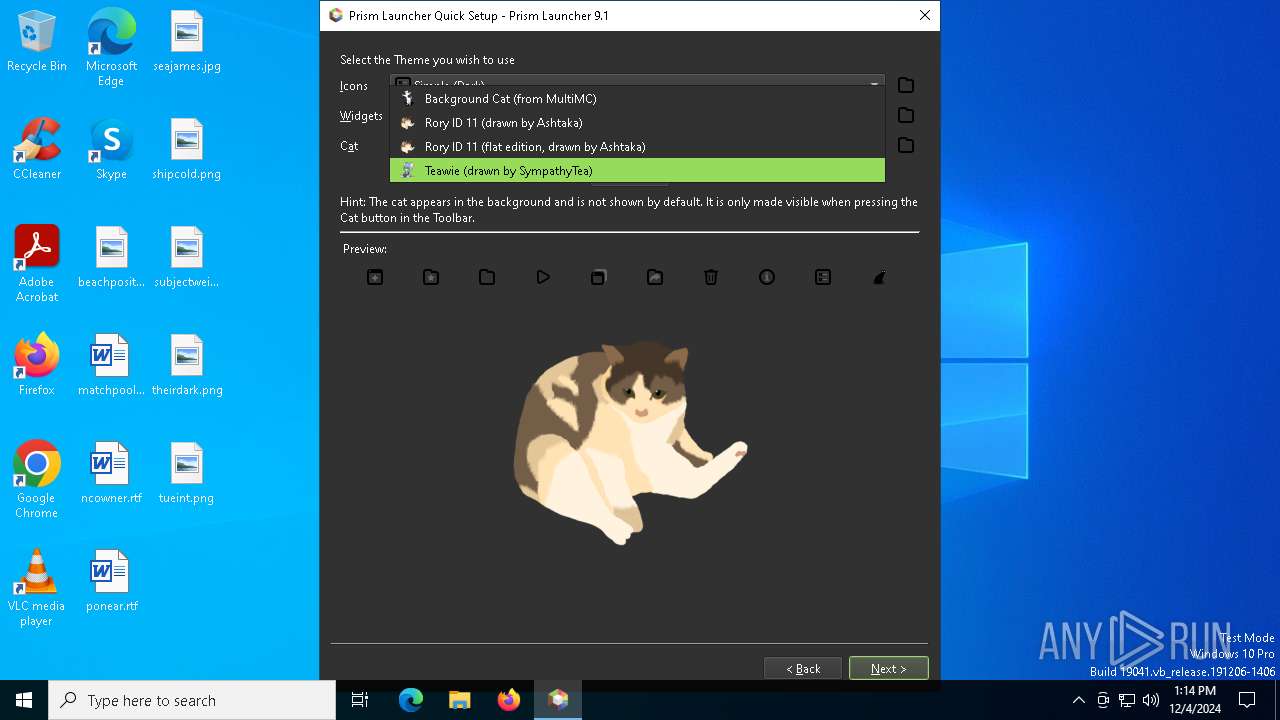Screen dimensions: 1280x720
Task: Click the plain folder preview icon
Action: point(487,277)
